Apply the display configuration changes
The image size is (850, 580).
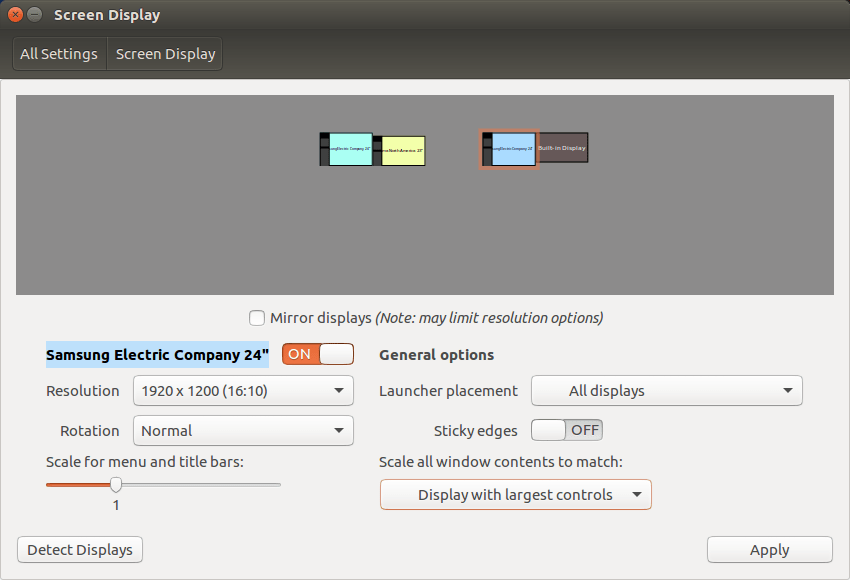(x=769, y=549)
